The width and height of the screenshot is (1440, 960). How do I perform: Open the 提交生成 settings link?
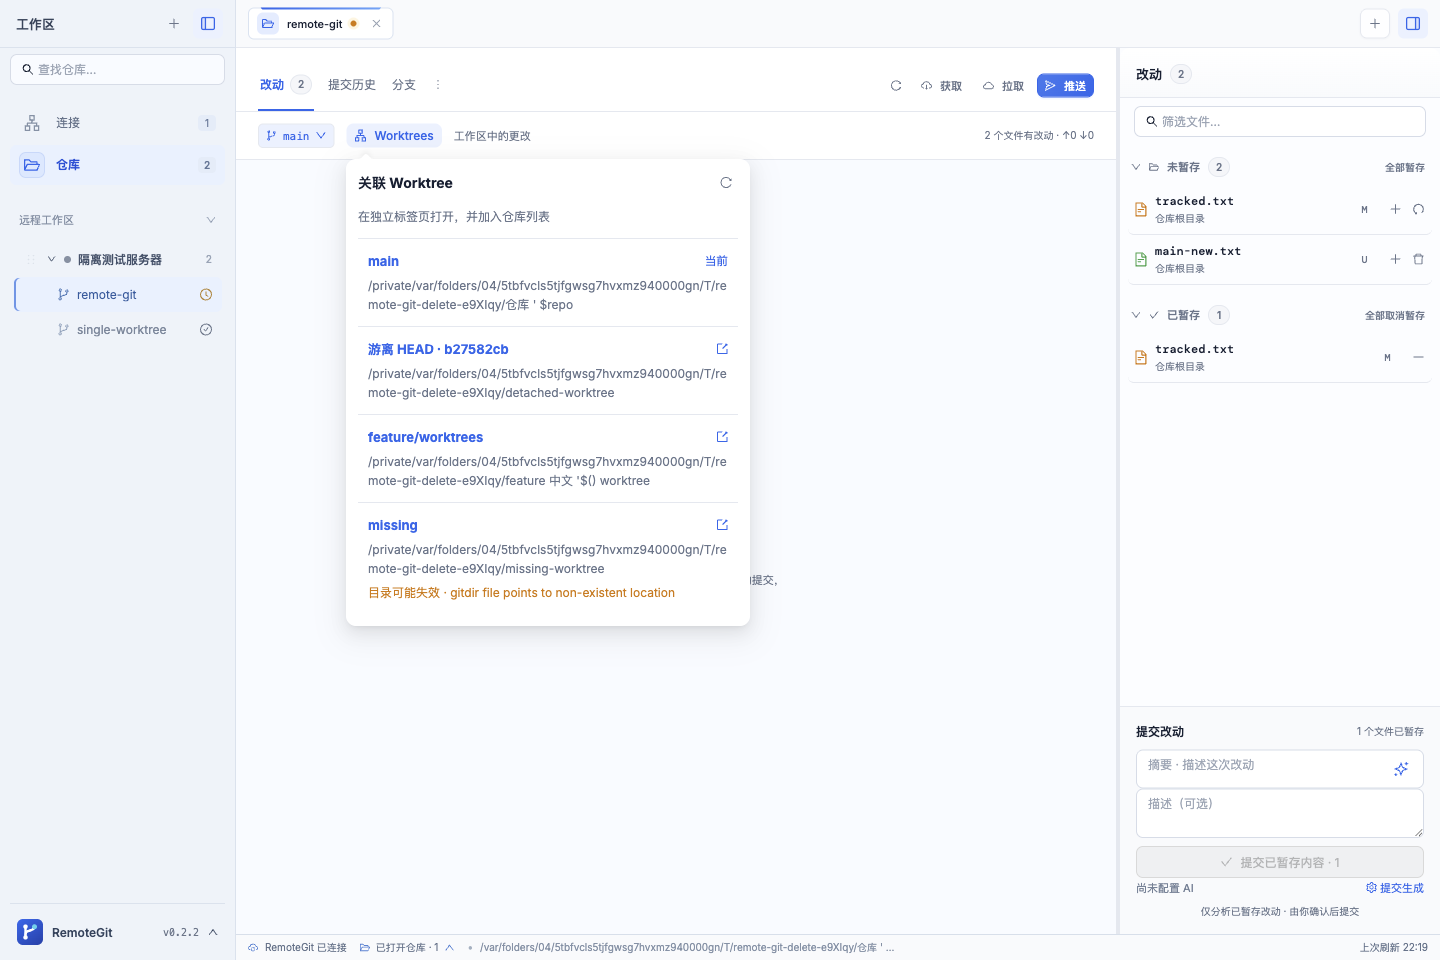coord(1395,888)
